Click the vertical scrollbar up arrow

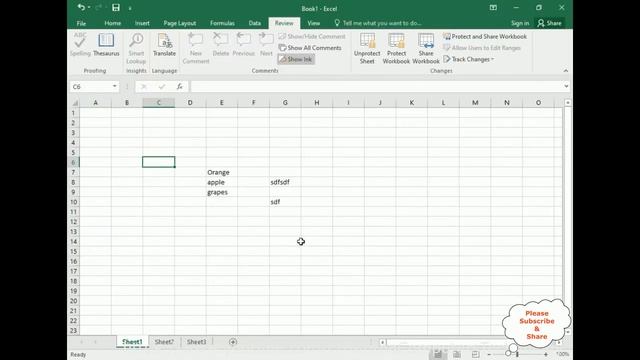tap(568, 102)
